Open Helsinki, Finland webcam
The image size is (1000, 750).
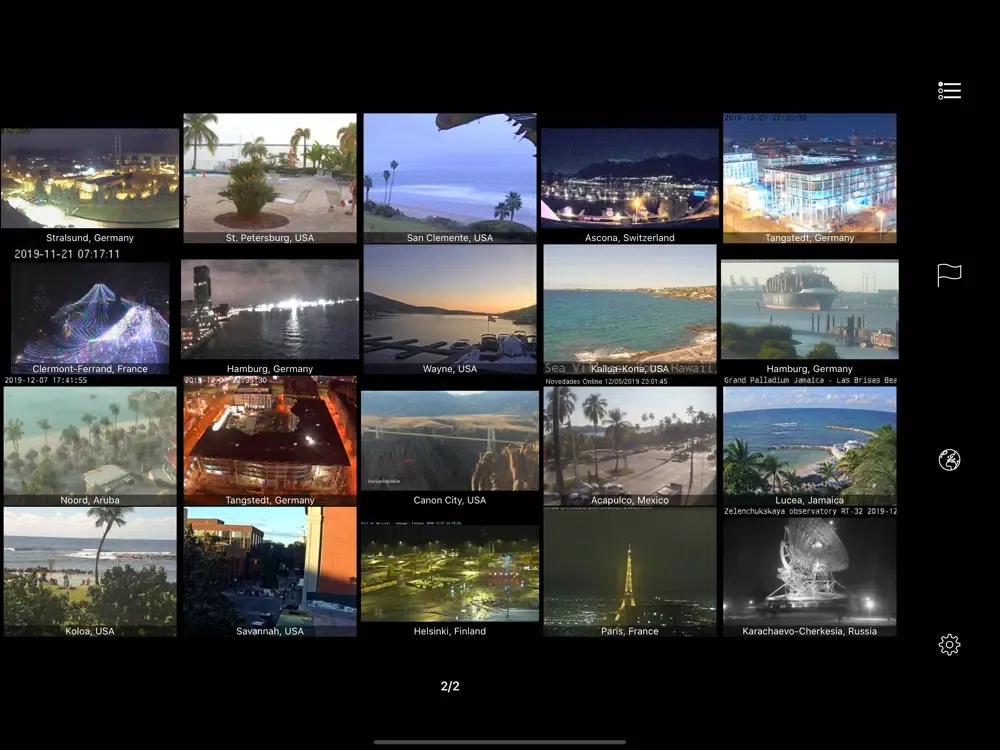450,572
